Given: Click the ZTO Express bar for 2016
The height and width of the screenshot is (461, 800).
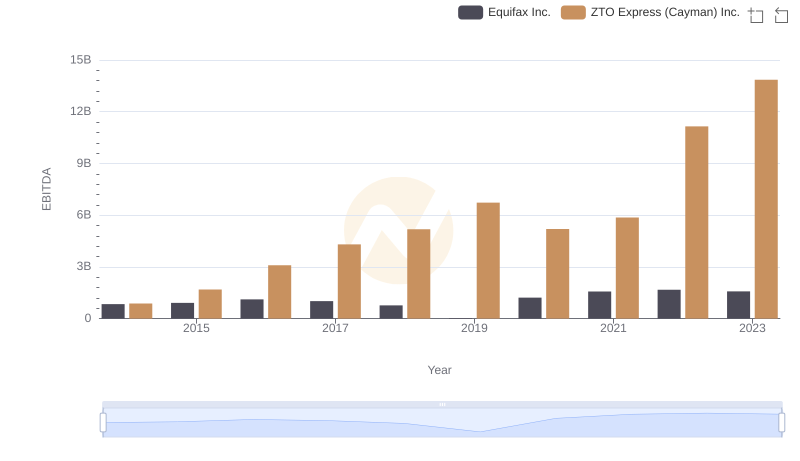Looking at the screenshot, I should click(x=280, y=292).
